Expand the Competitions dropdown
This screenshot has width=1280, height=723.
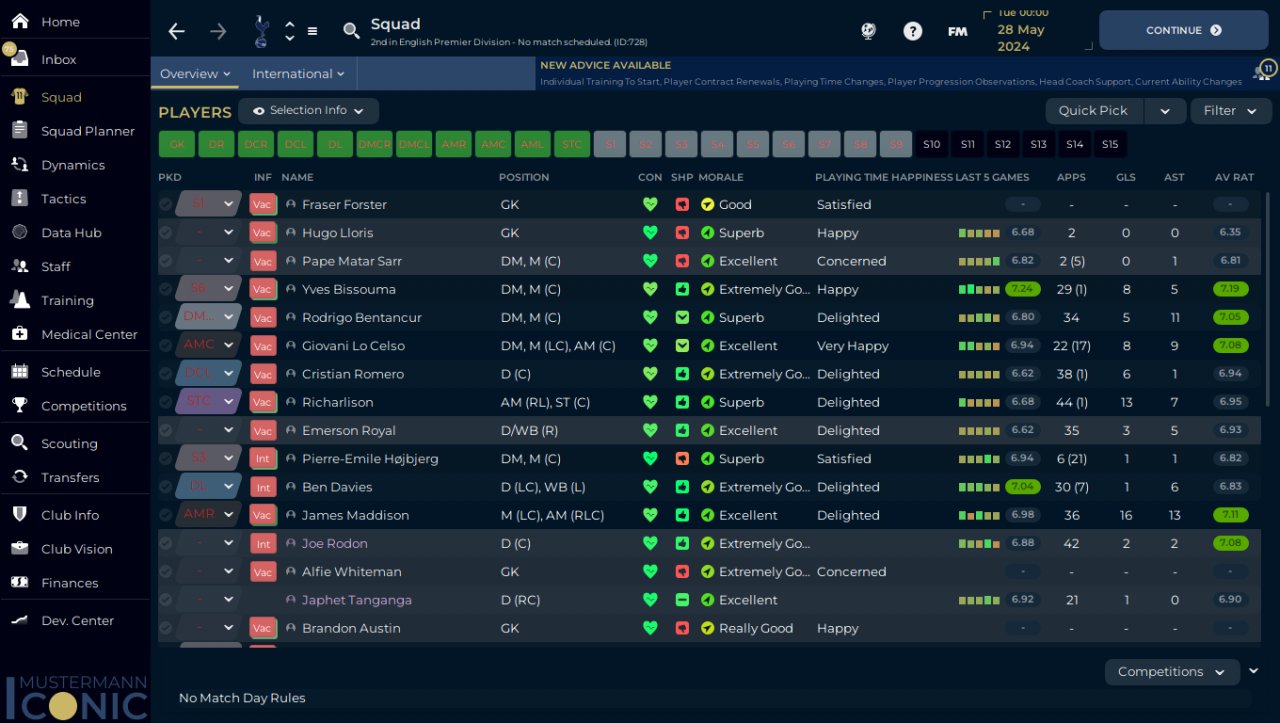point(1172,672)
